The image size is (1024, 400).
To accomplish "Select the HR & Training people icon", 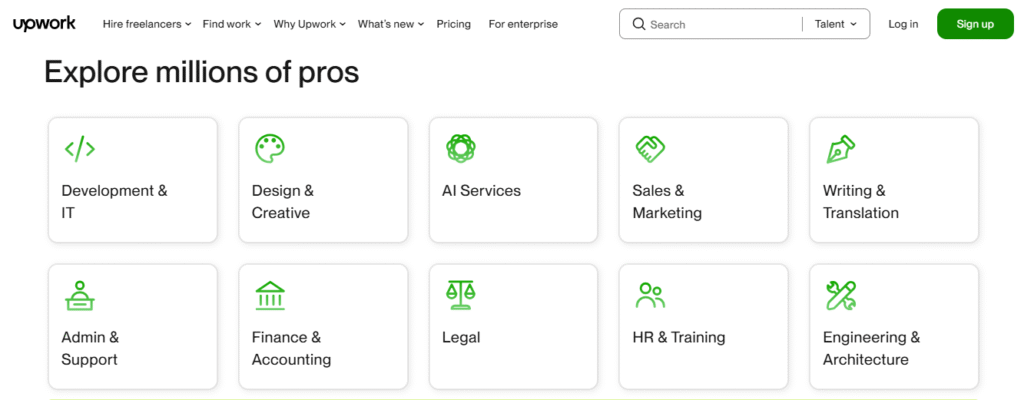I will point(650,295).
